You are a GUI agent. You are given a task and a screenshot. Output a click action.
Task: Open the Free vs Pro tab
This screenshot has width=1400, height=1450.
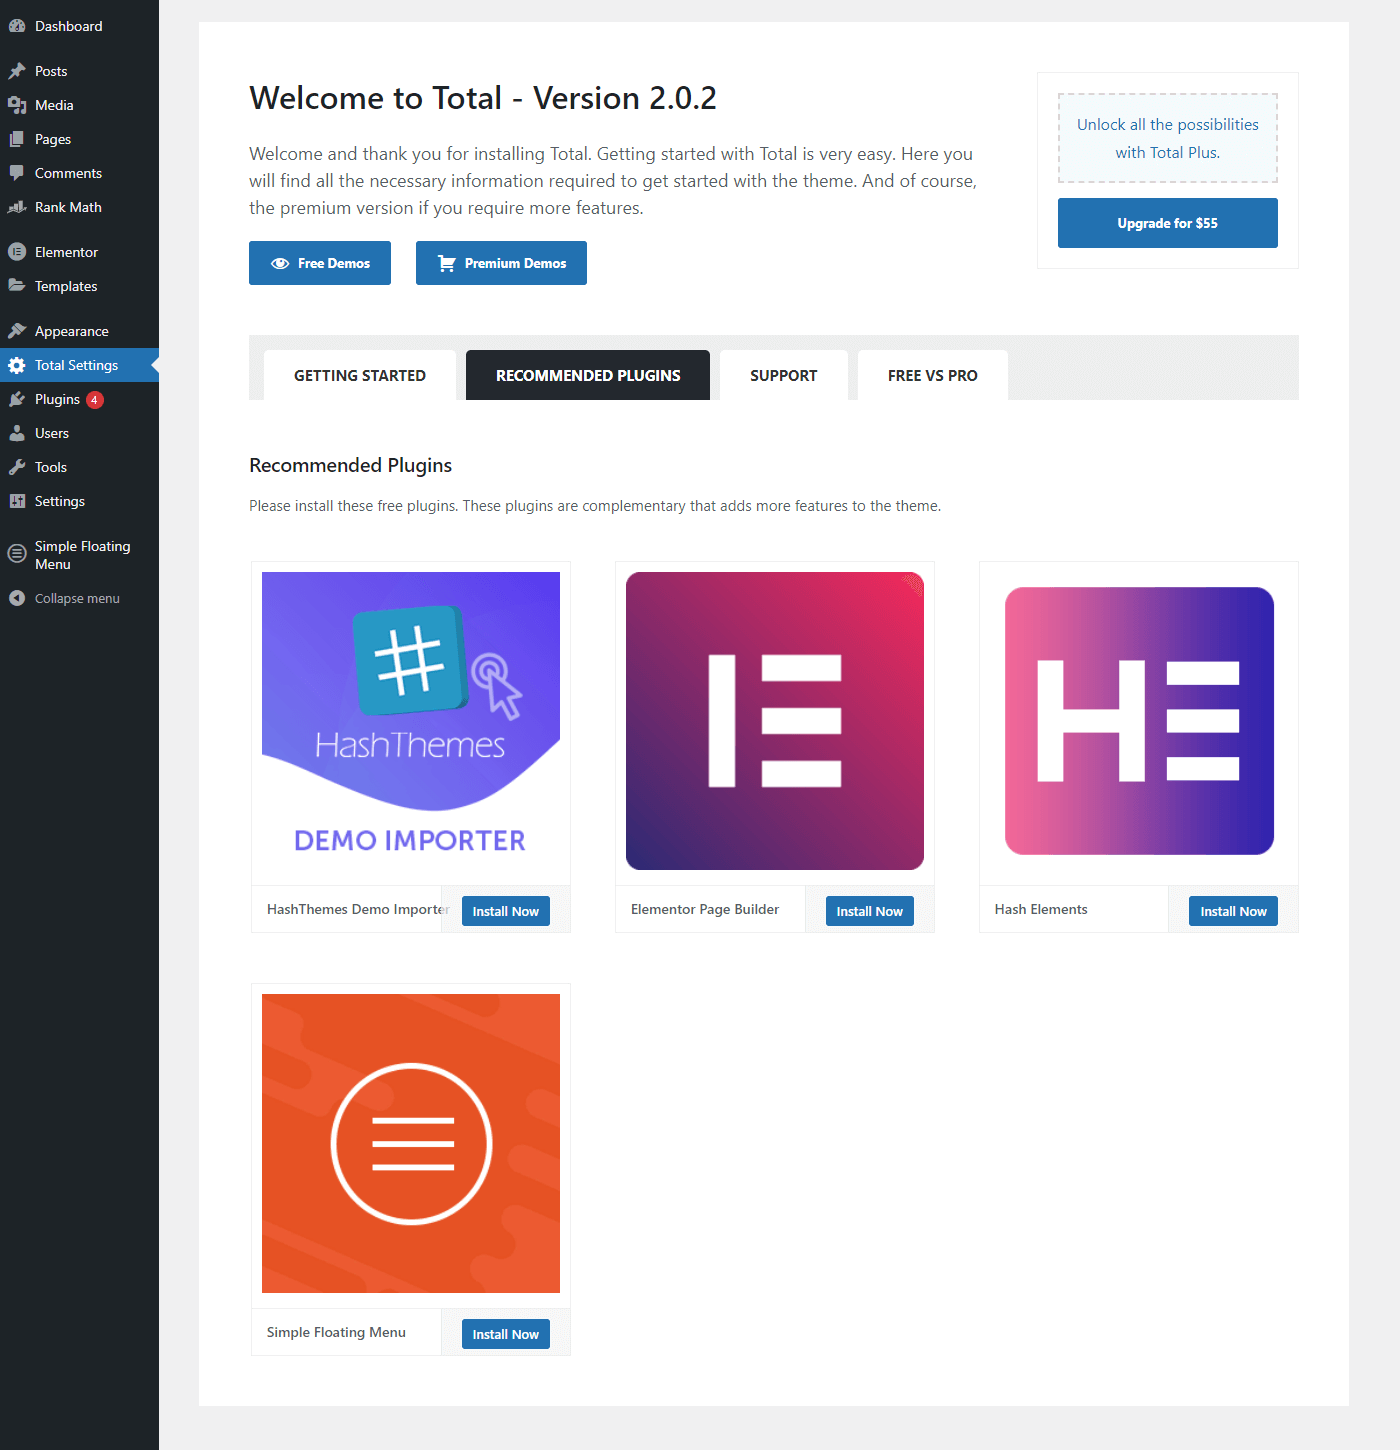point(933,375)
